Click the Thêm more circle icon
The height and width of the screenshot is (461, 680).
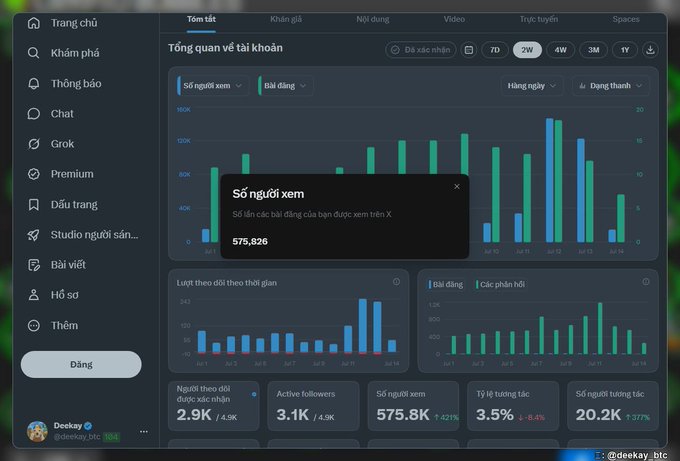pyautogui.click(x=34, y=325)
